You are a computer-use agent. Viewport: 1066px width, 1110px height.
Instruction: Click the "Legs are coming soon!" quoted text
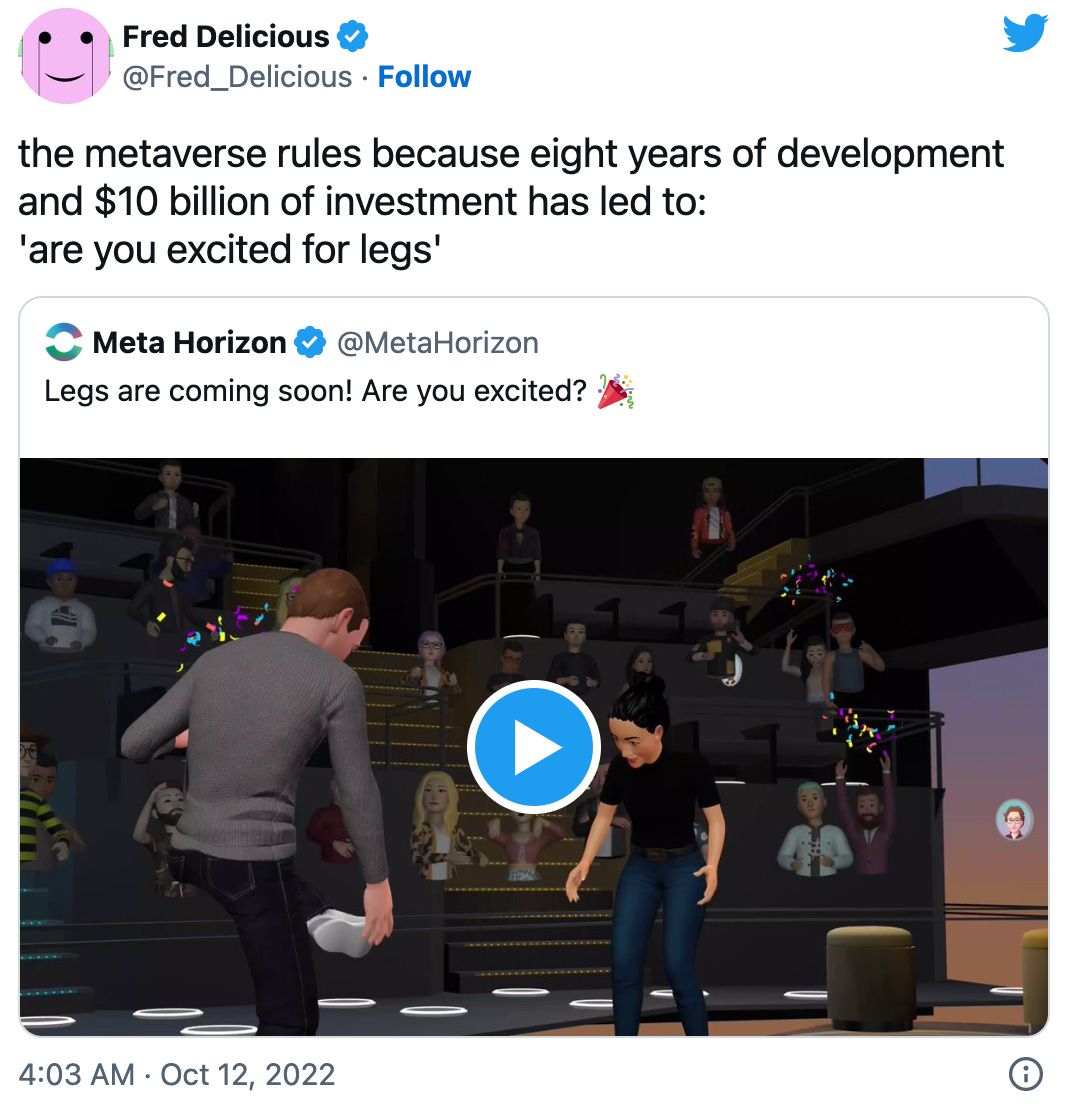[x=315, y=391]
